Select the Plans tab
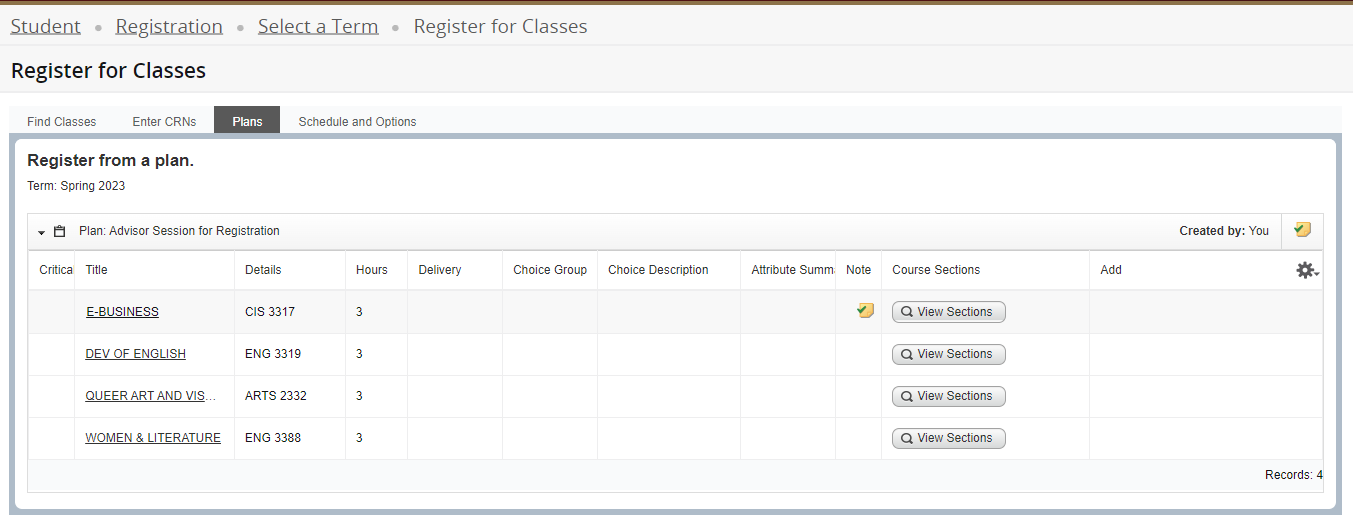1353x519 pixels. (247, 122)
